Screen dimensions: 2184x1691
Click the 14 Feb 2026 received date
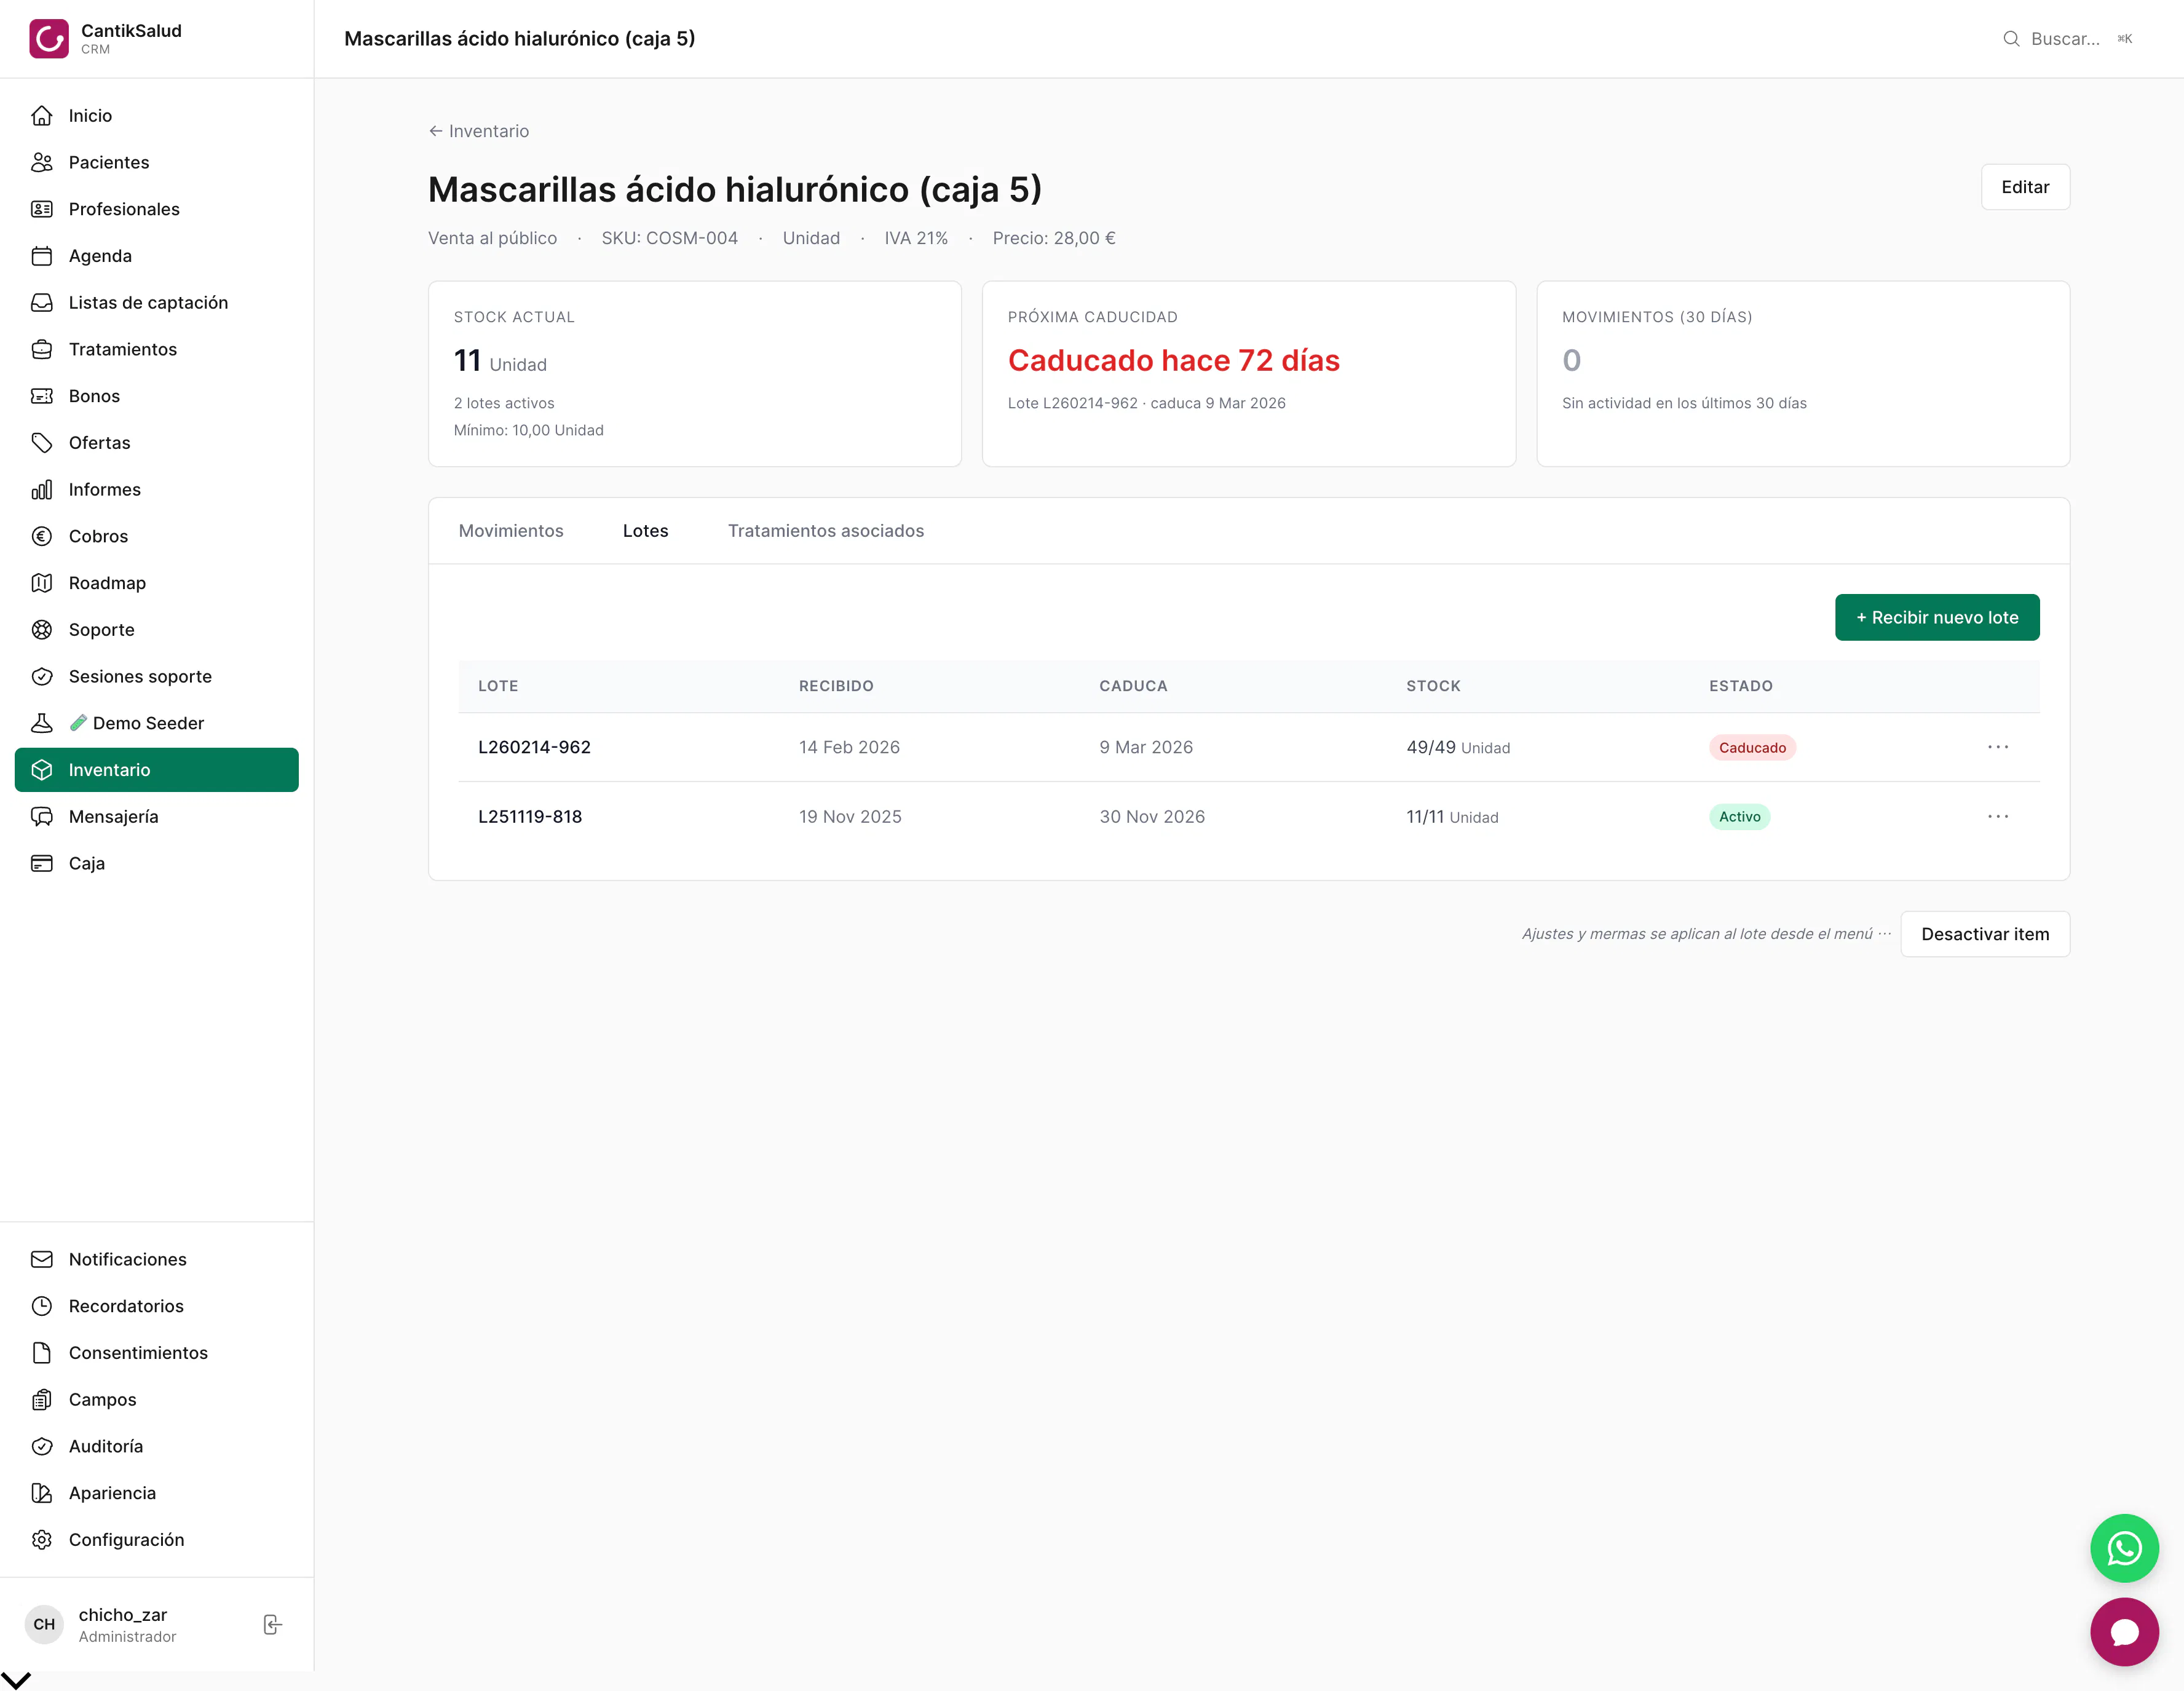(x=849, y=747)
